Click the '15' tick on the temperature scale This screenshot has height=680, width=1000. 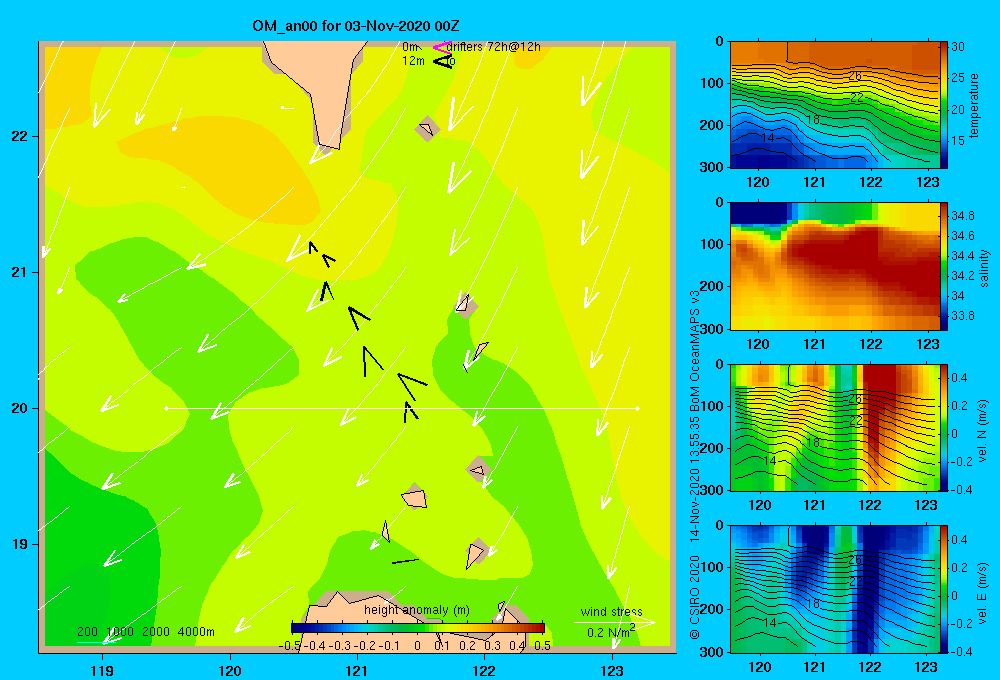(x=958, y=141)
